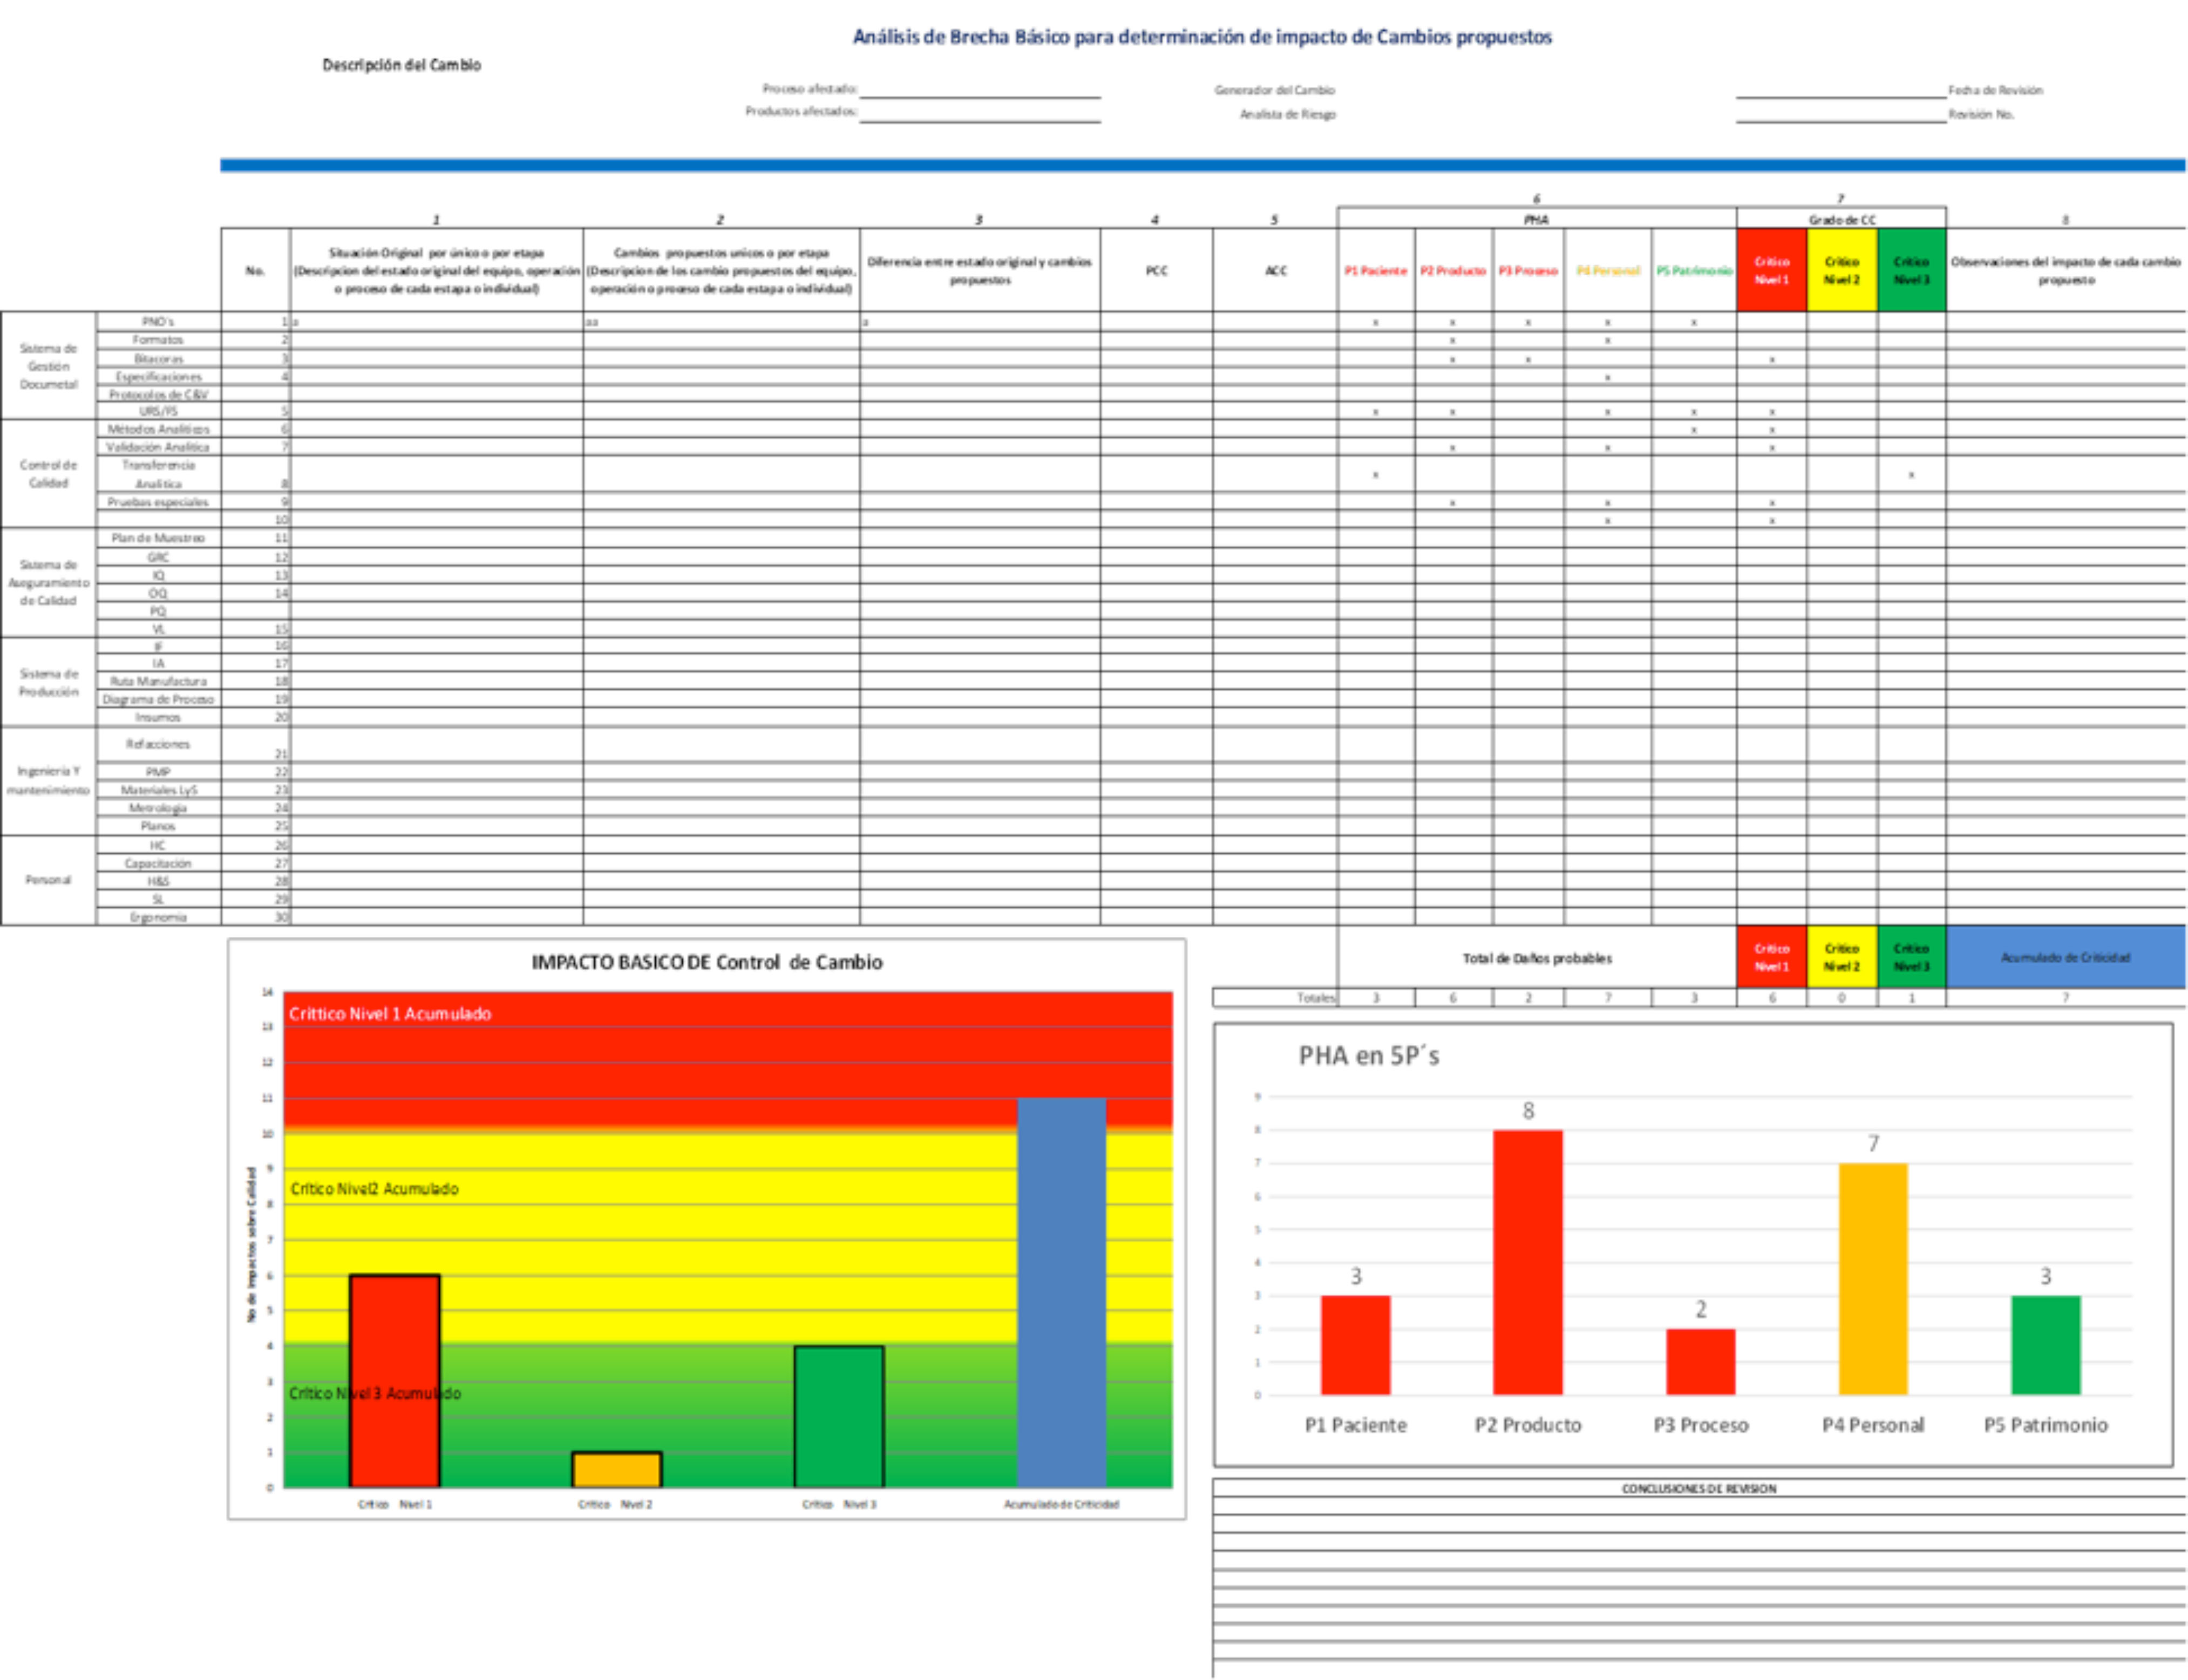Click the yellow Crítico Nivel 2 column header
This screenshot has width=2188, height=1680.
click(x=1841, y=270)
